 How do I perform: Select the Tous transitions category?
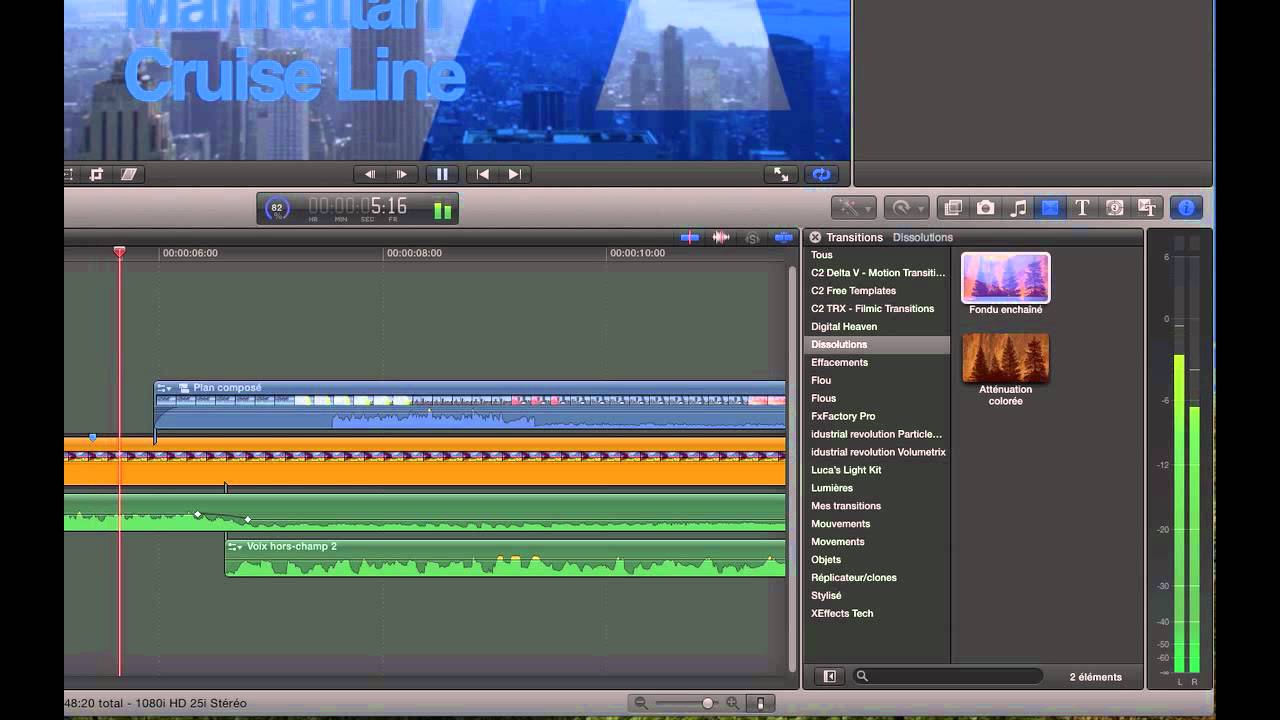click(877, 255)
